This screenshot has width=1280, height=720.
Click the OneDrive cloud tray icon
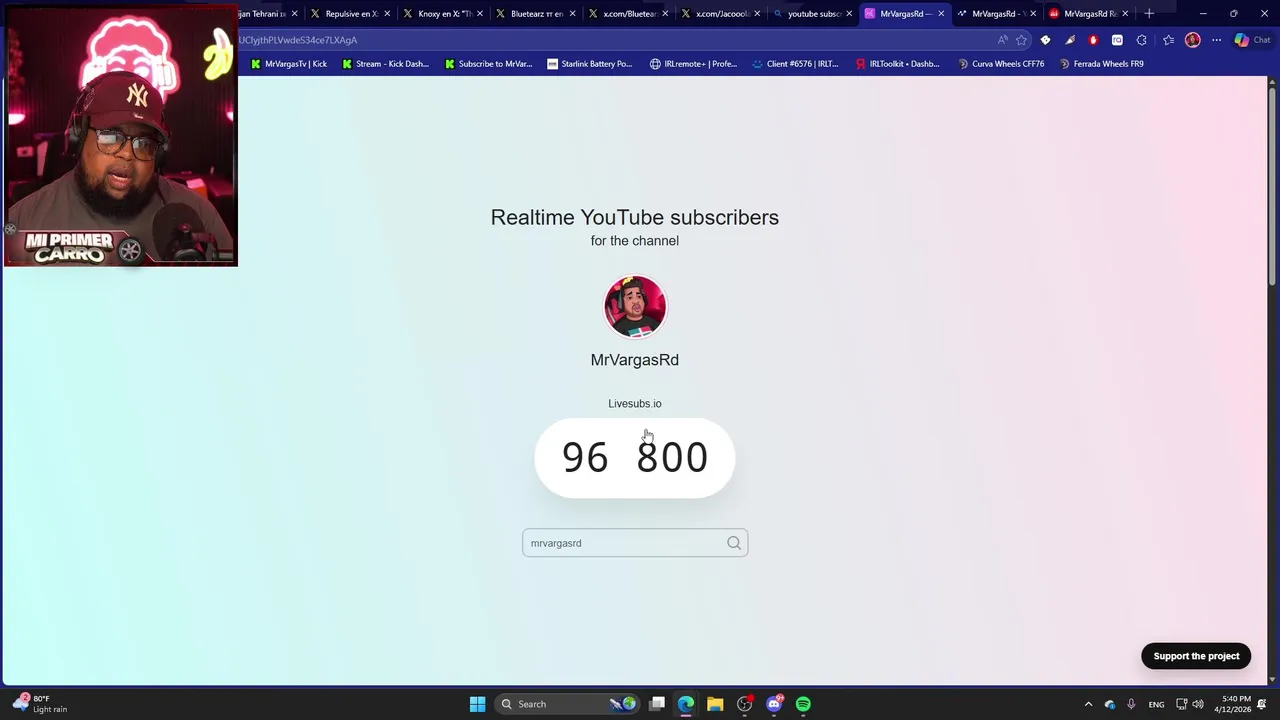click(1110, 704)
